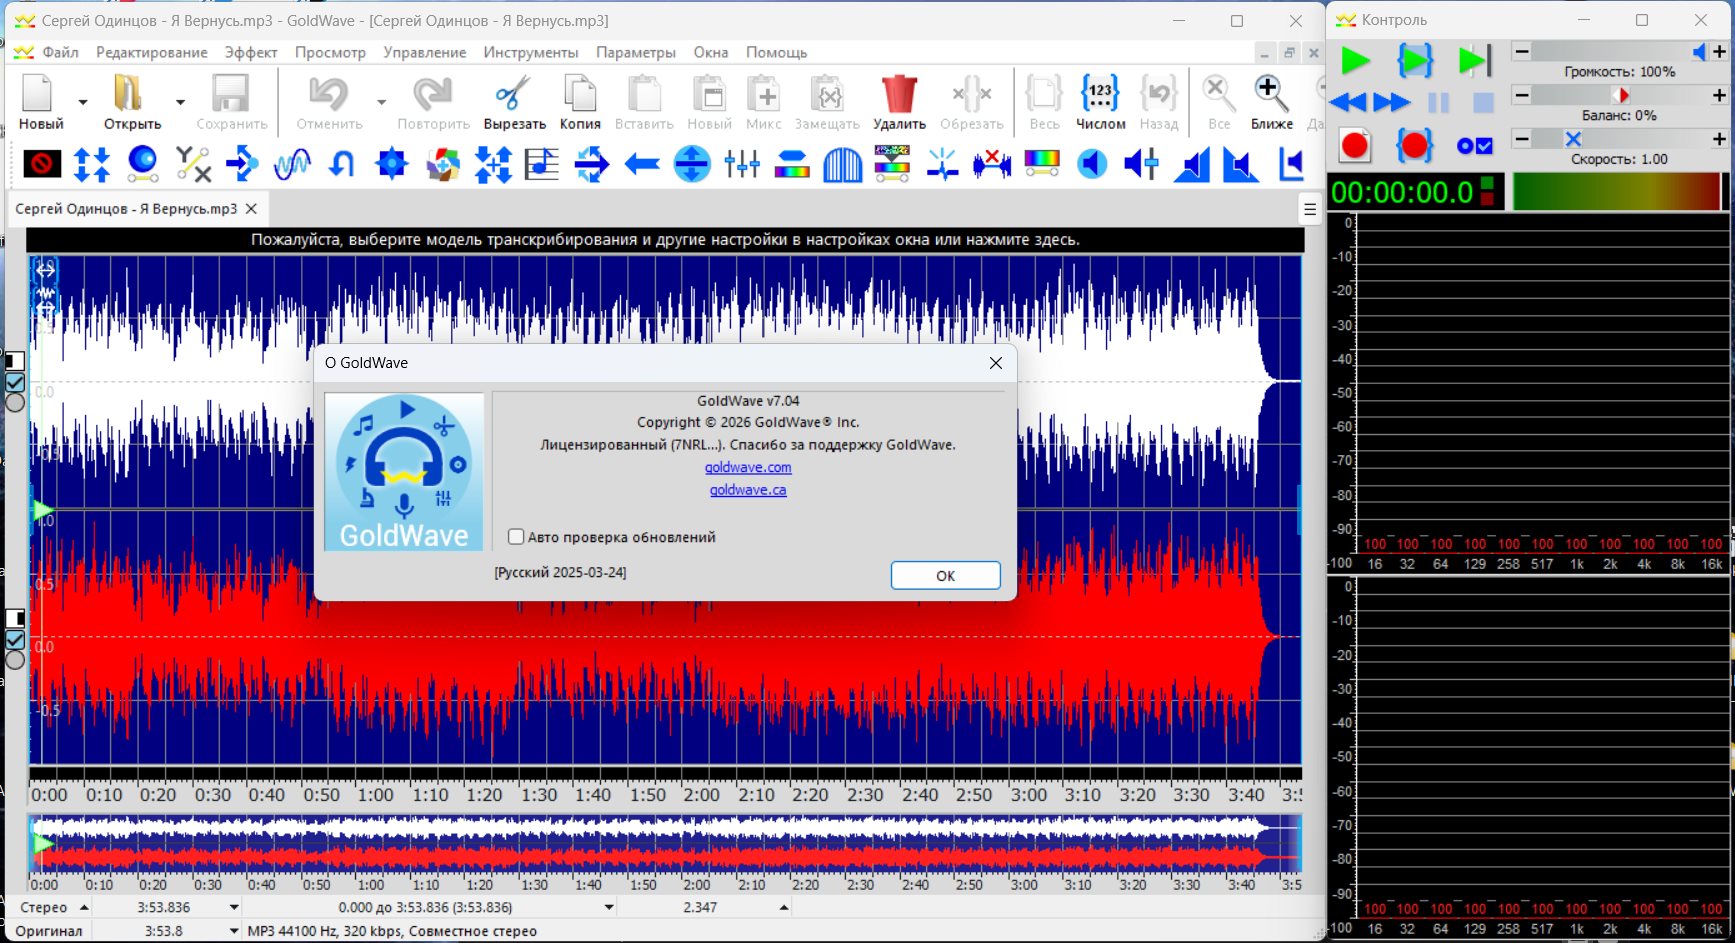Open the Эффект menu
The image size is (1735, 943).
250,52
